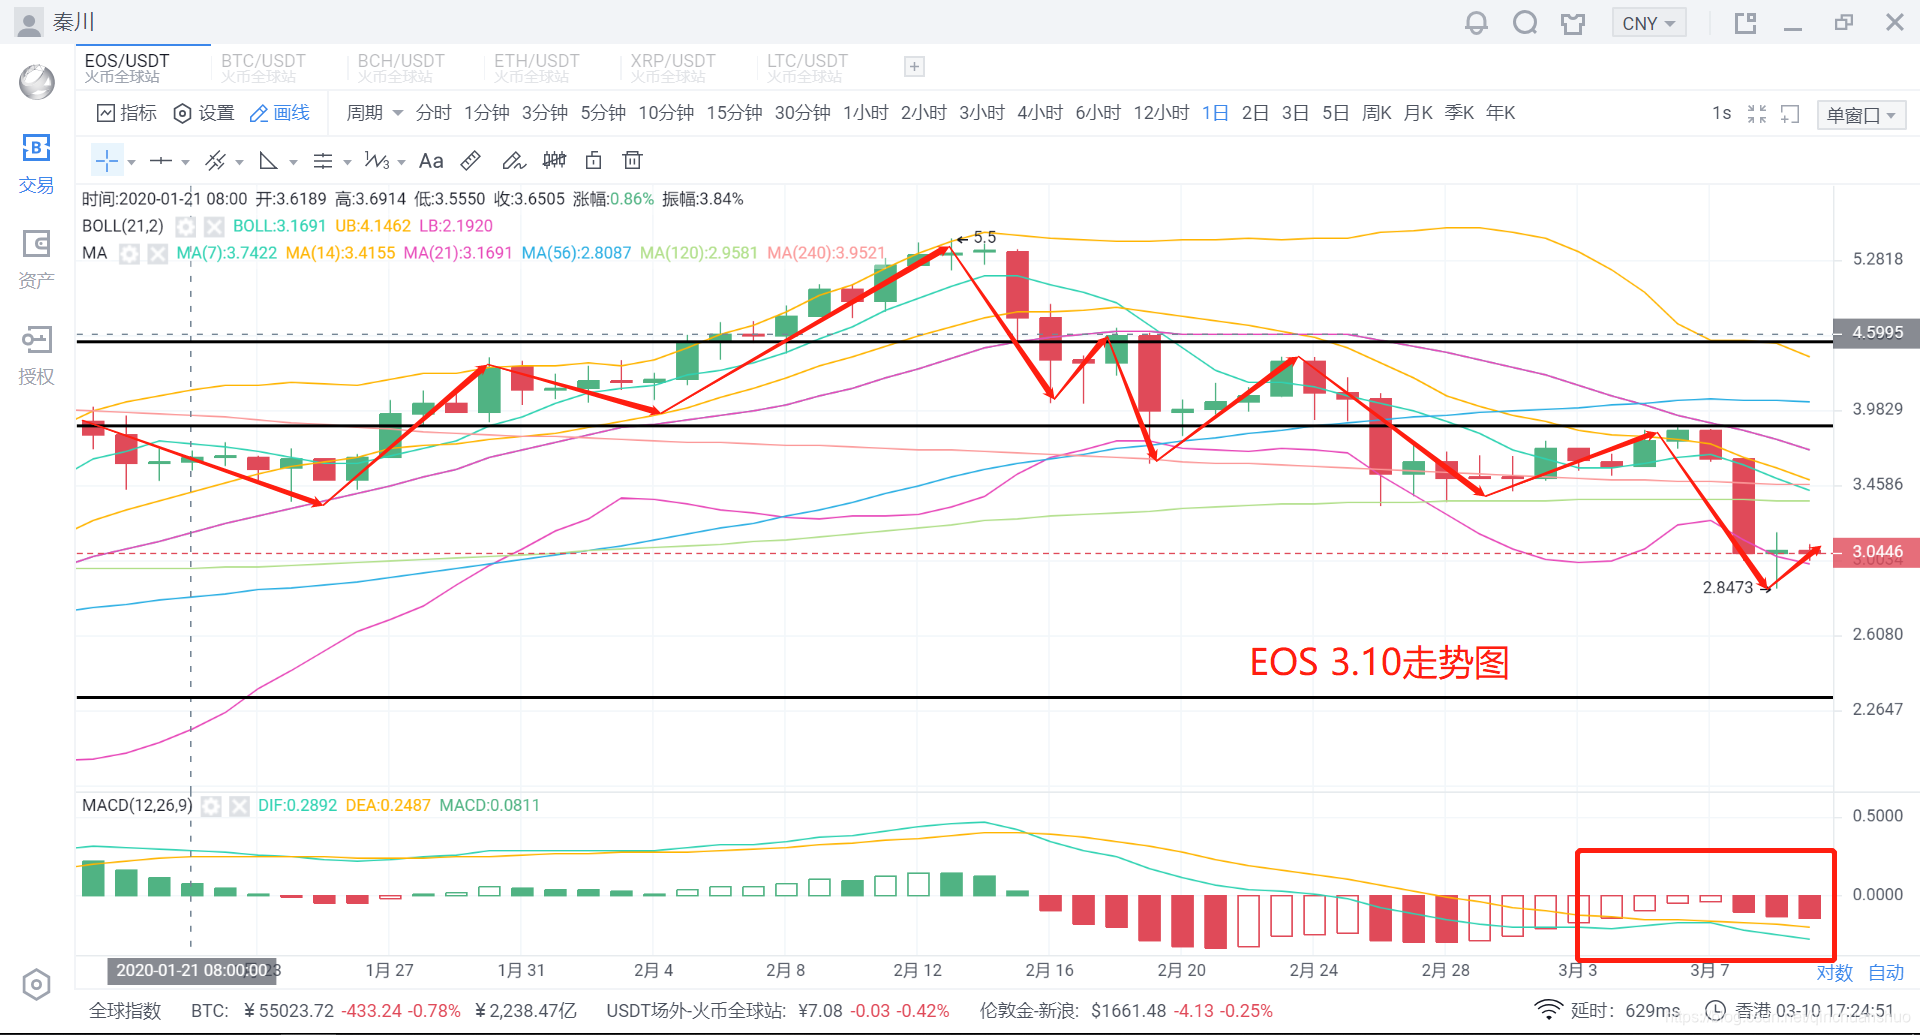Open MACD indicator gear settings

click(x=211, y=806)
